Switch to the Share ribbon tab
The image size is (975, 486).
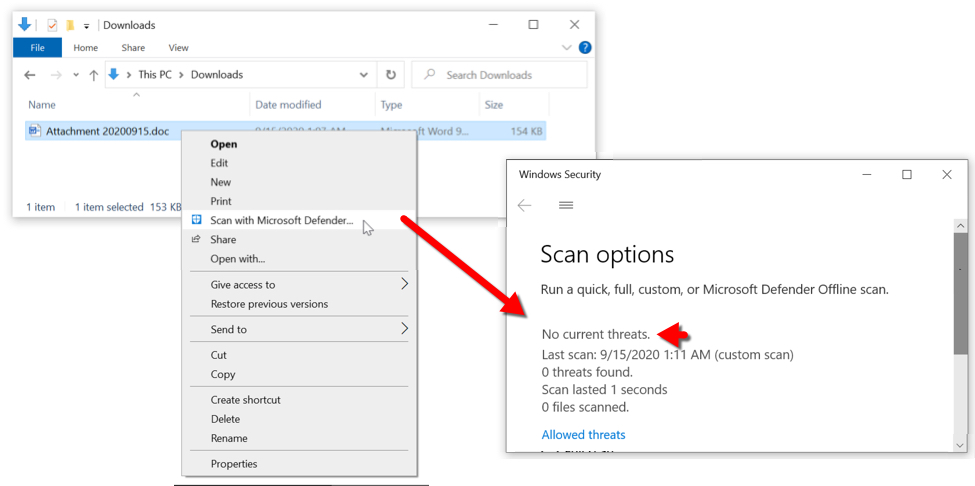pyautogui.click(x=133, y=47)
